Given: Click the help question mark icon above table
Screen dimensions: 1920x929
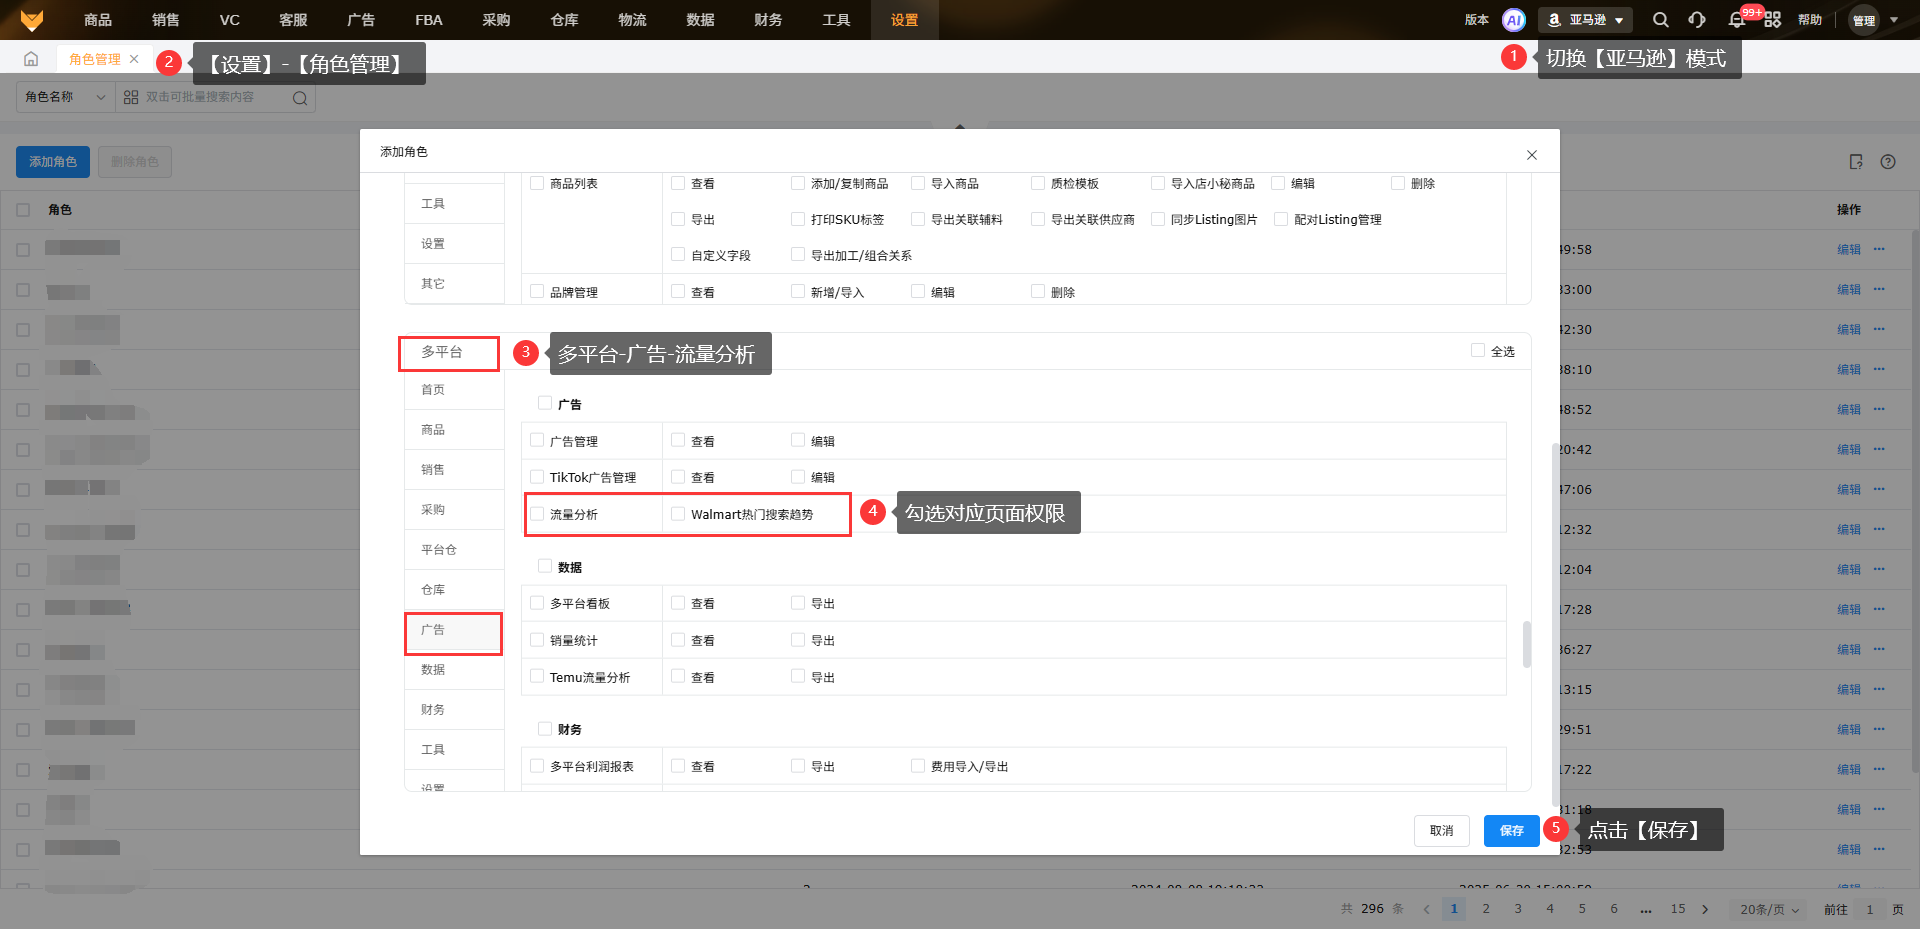Looking at the screenshot, I should pyautogui.click(x=1888, y=162).
